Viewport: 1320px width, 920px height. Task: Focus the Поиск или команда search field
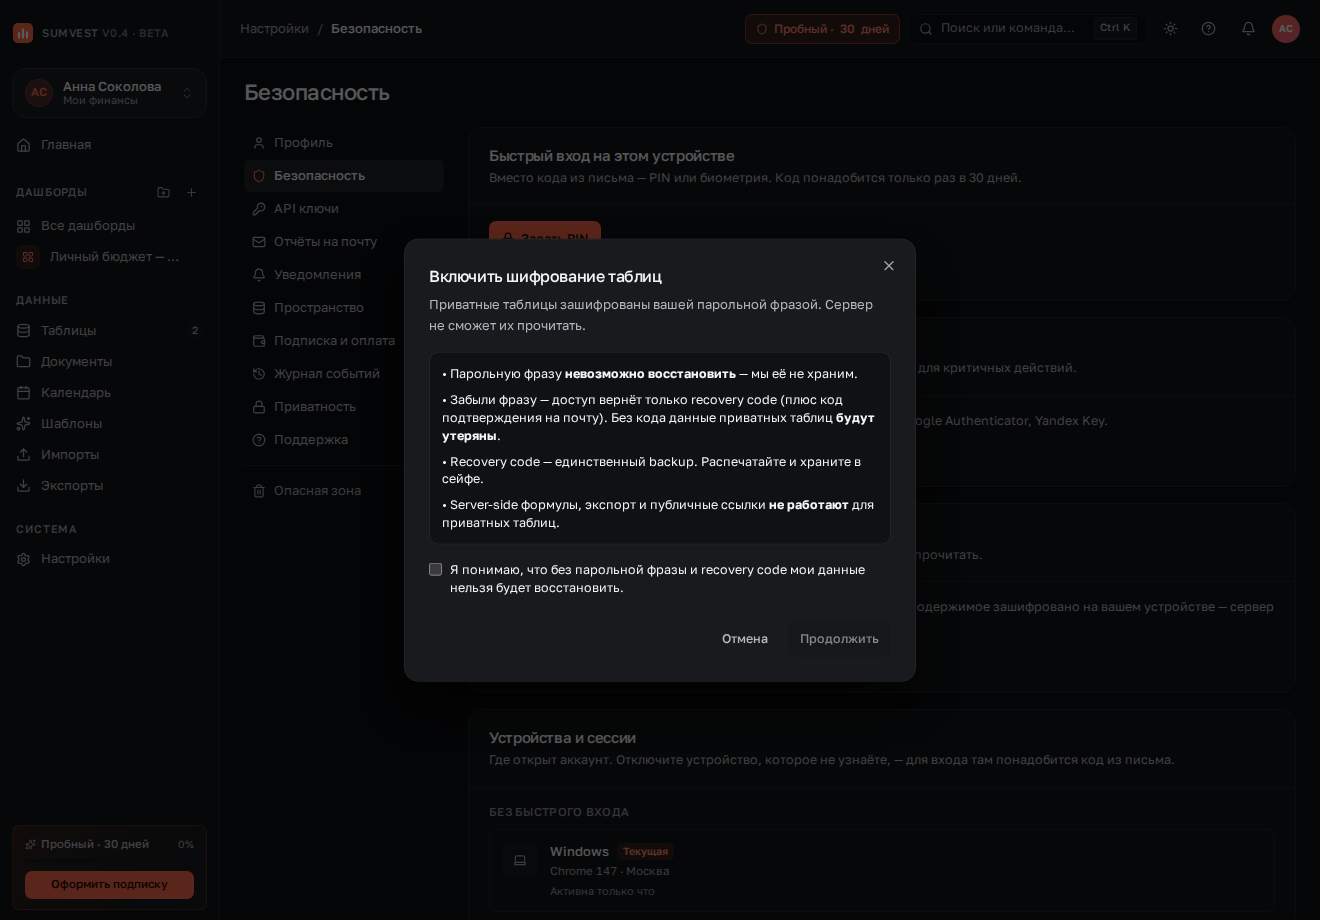coord(1026,28)
